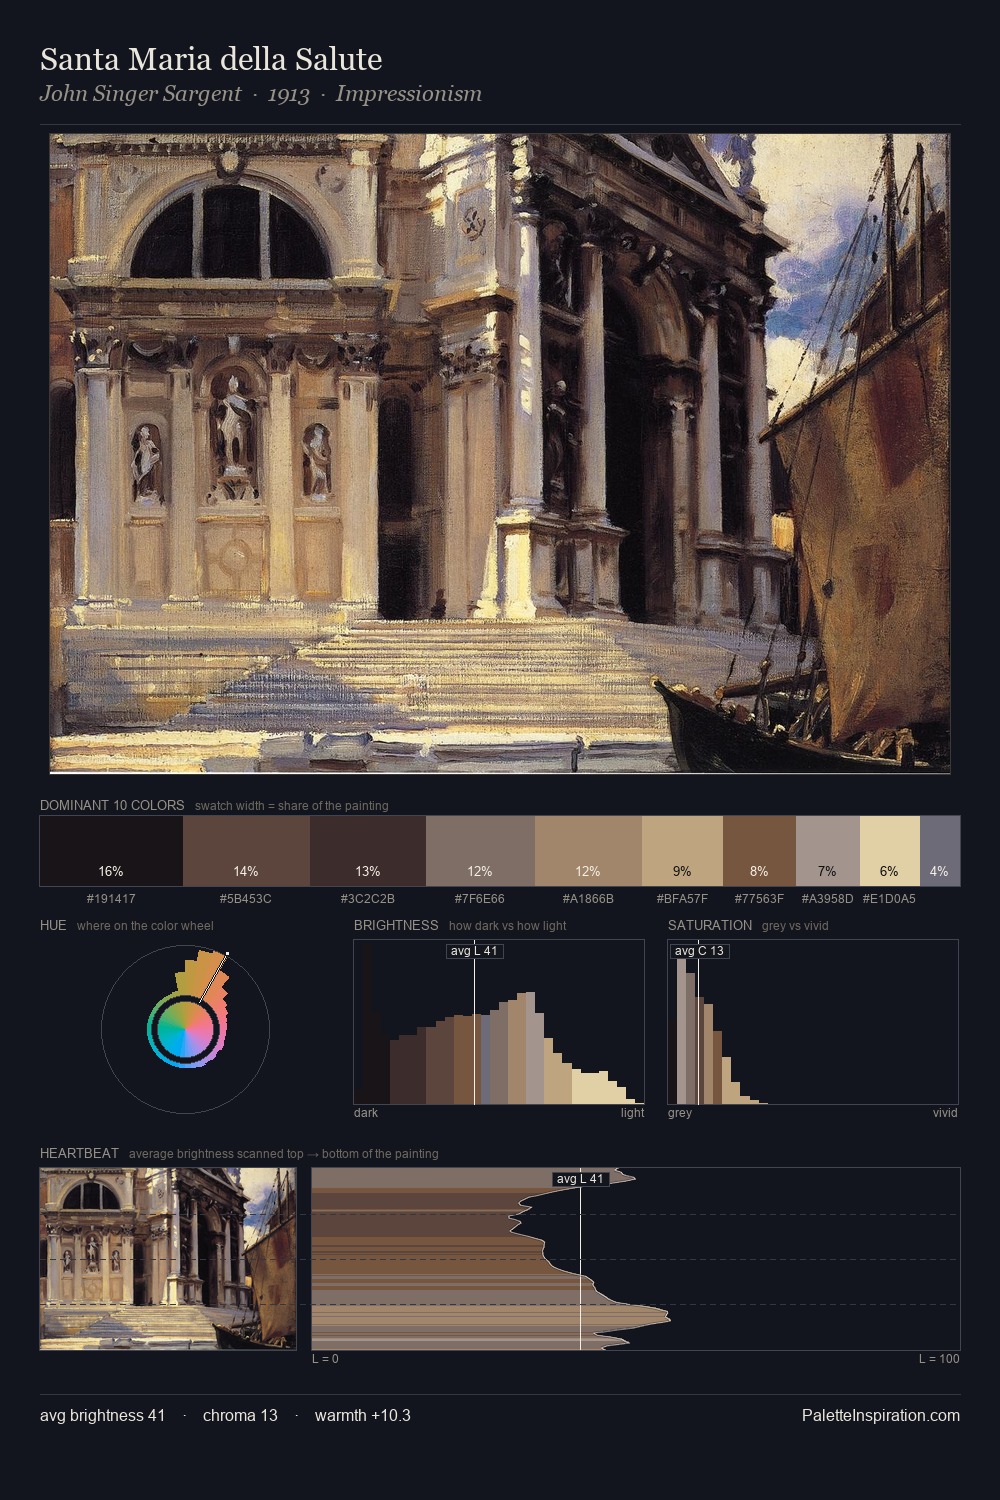Pick the brown #77563F swatch at 8%

[759, 851]
